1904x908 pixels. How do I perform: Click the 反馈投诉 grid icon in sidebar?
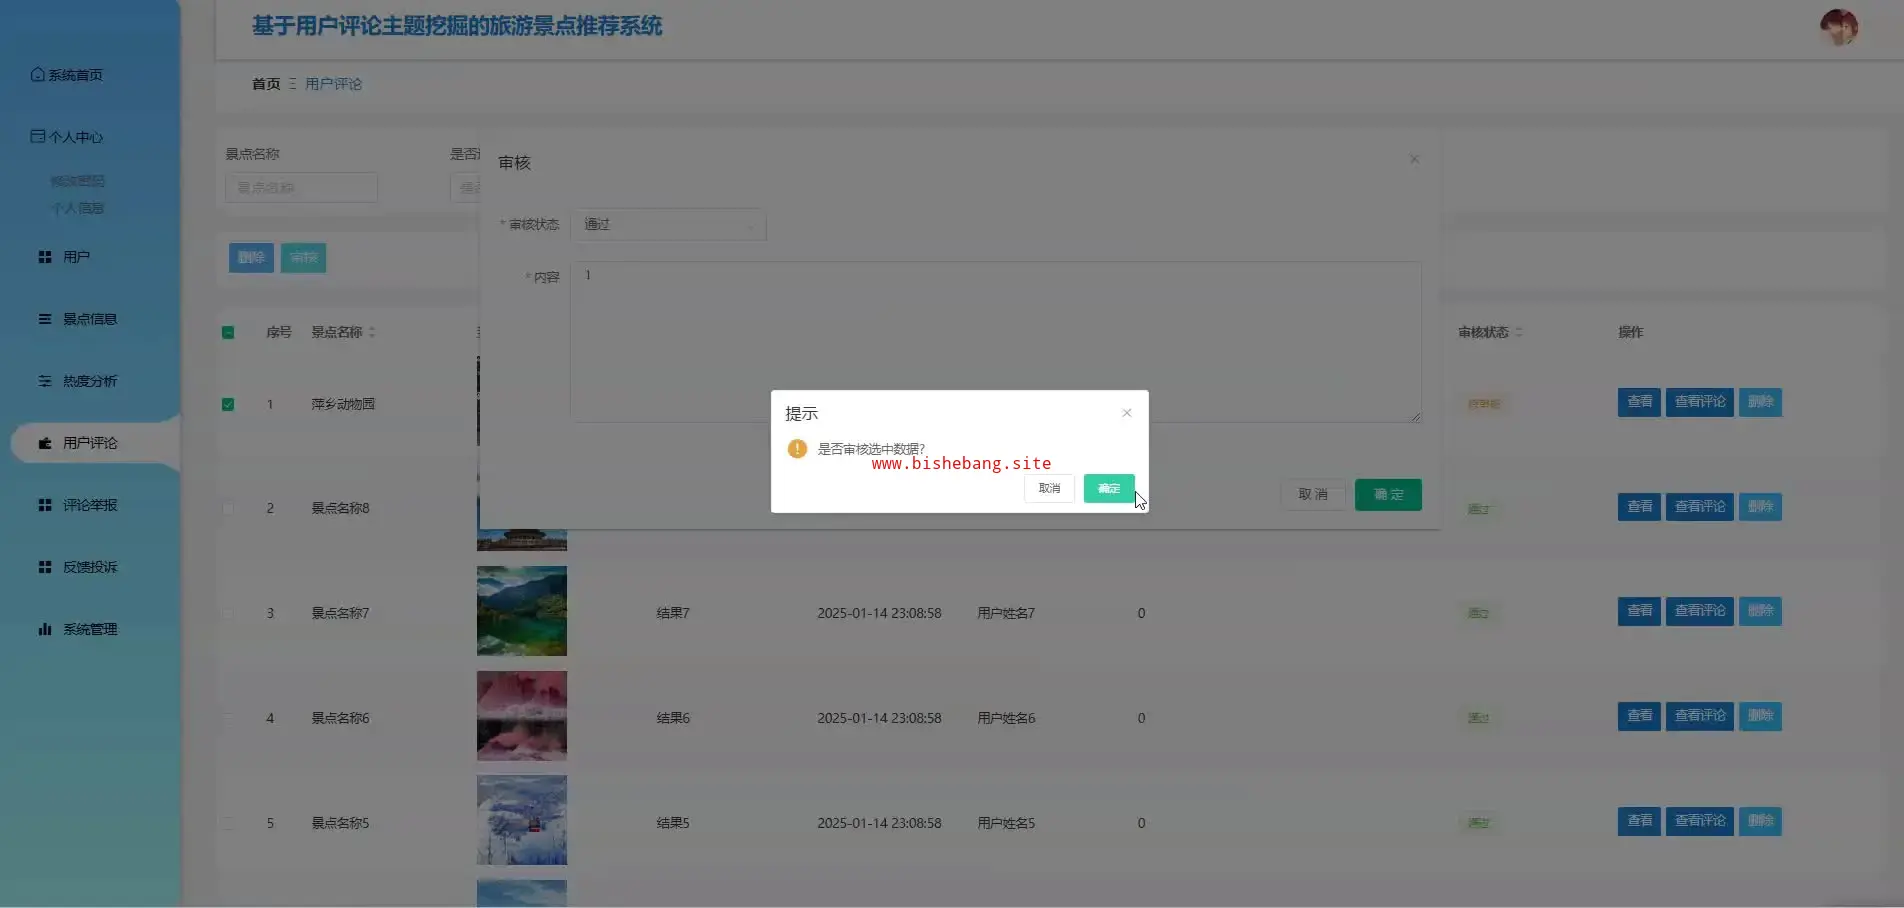[x=45, y=567]
